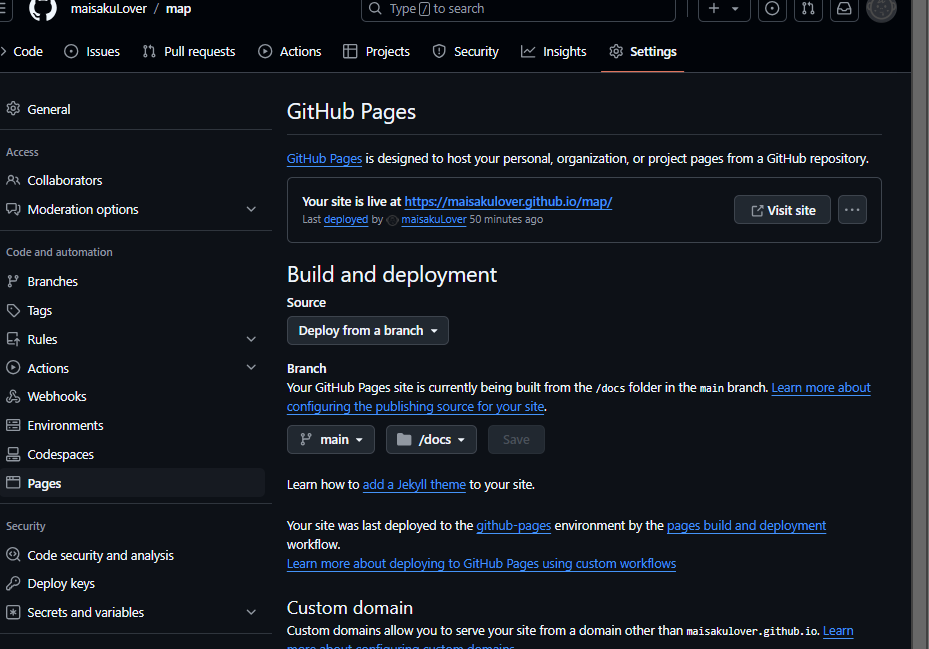This screenshot has width=929, height=649.
Task: Click the Deploy keys key icon
Action: [x=13, y=583]
